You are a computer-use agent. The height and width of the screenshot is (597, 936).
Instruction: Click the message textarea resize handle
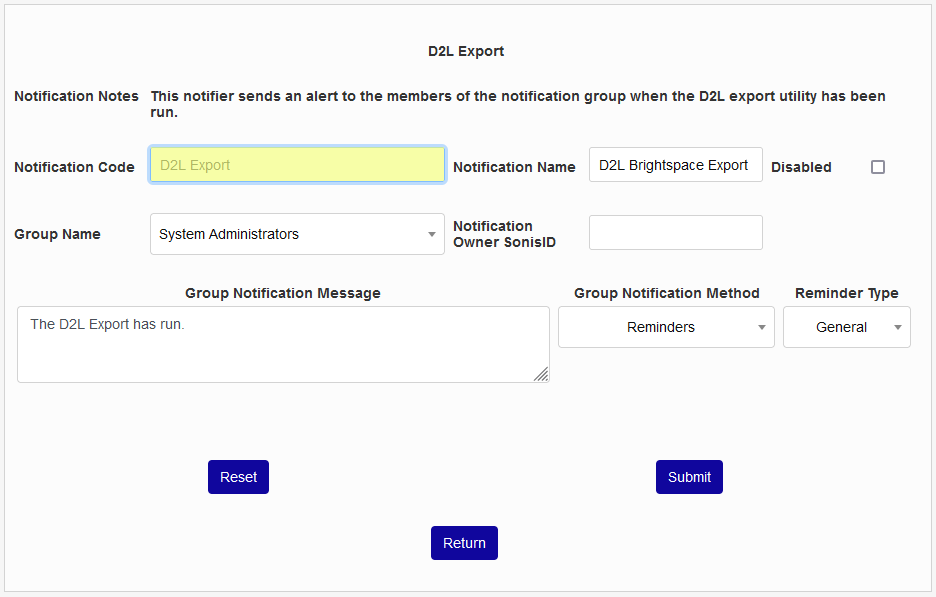tap(541, 374)
